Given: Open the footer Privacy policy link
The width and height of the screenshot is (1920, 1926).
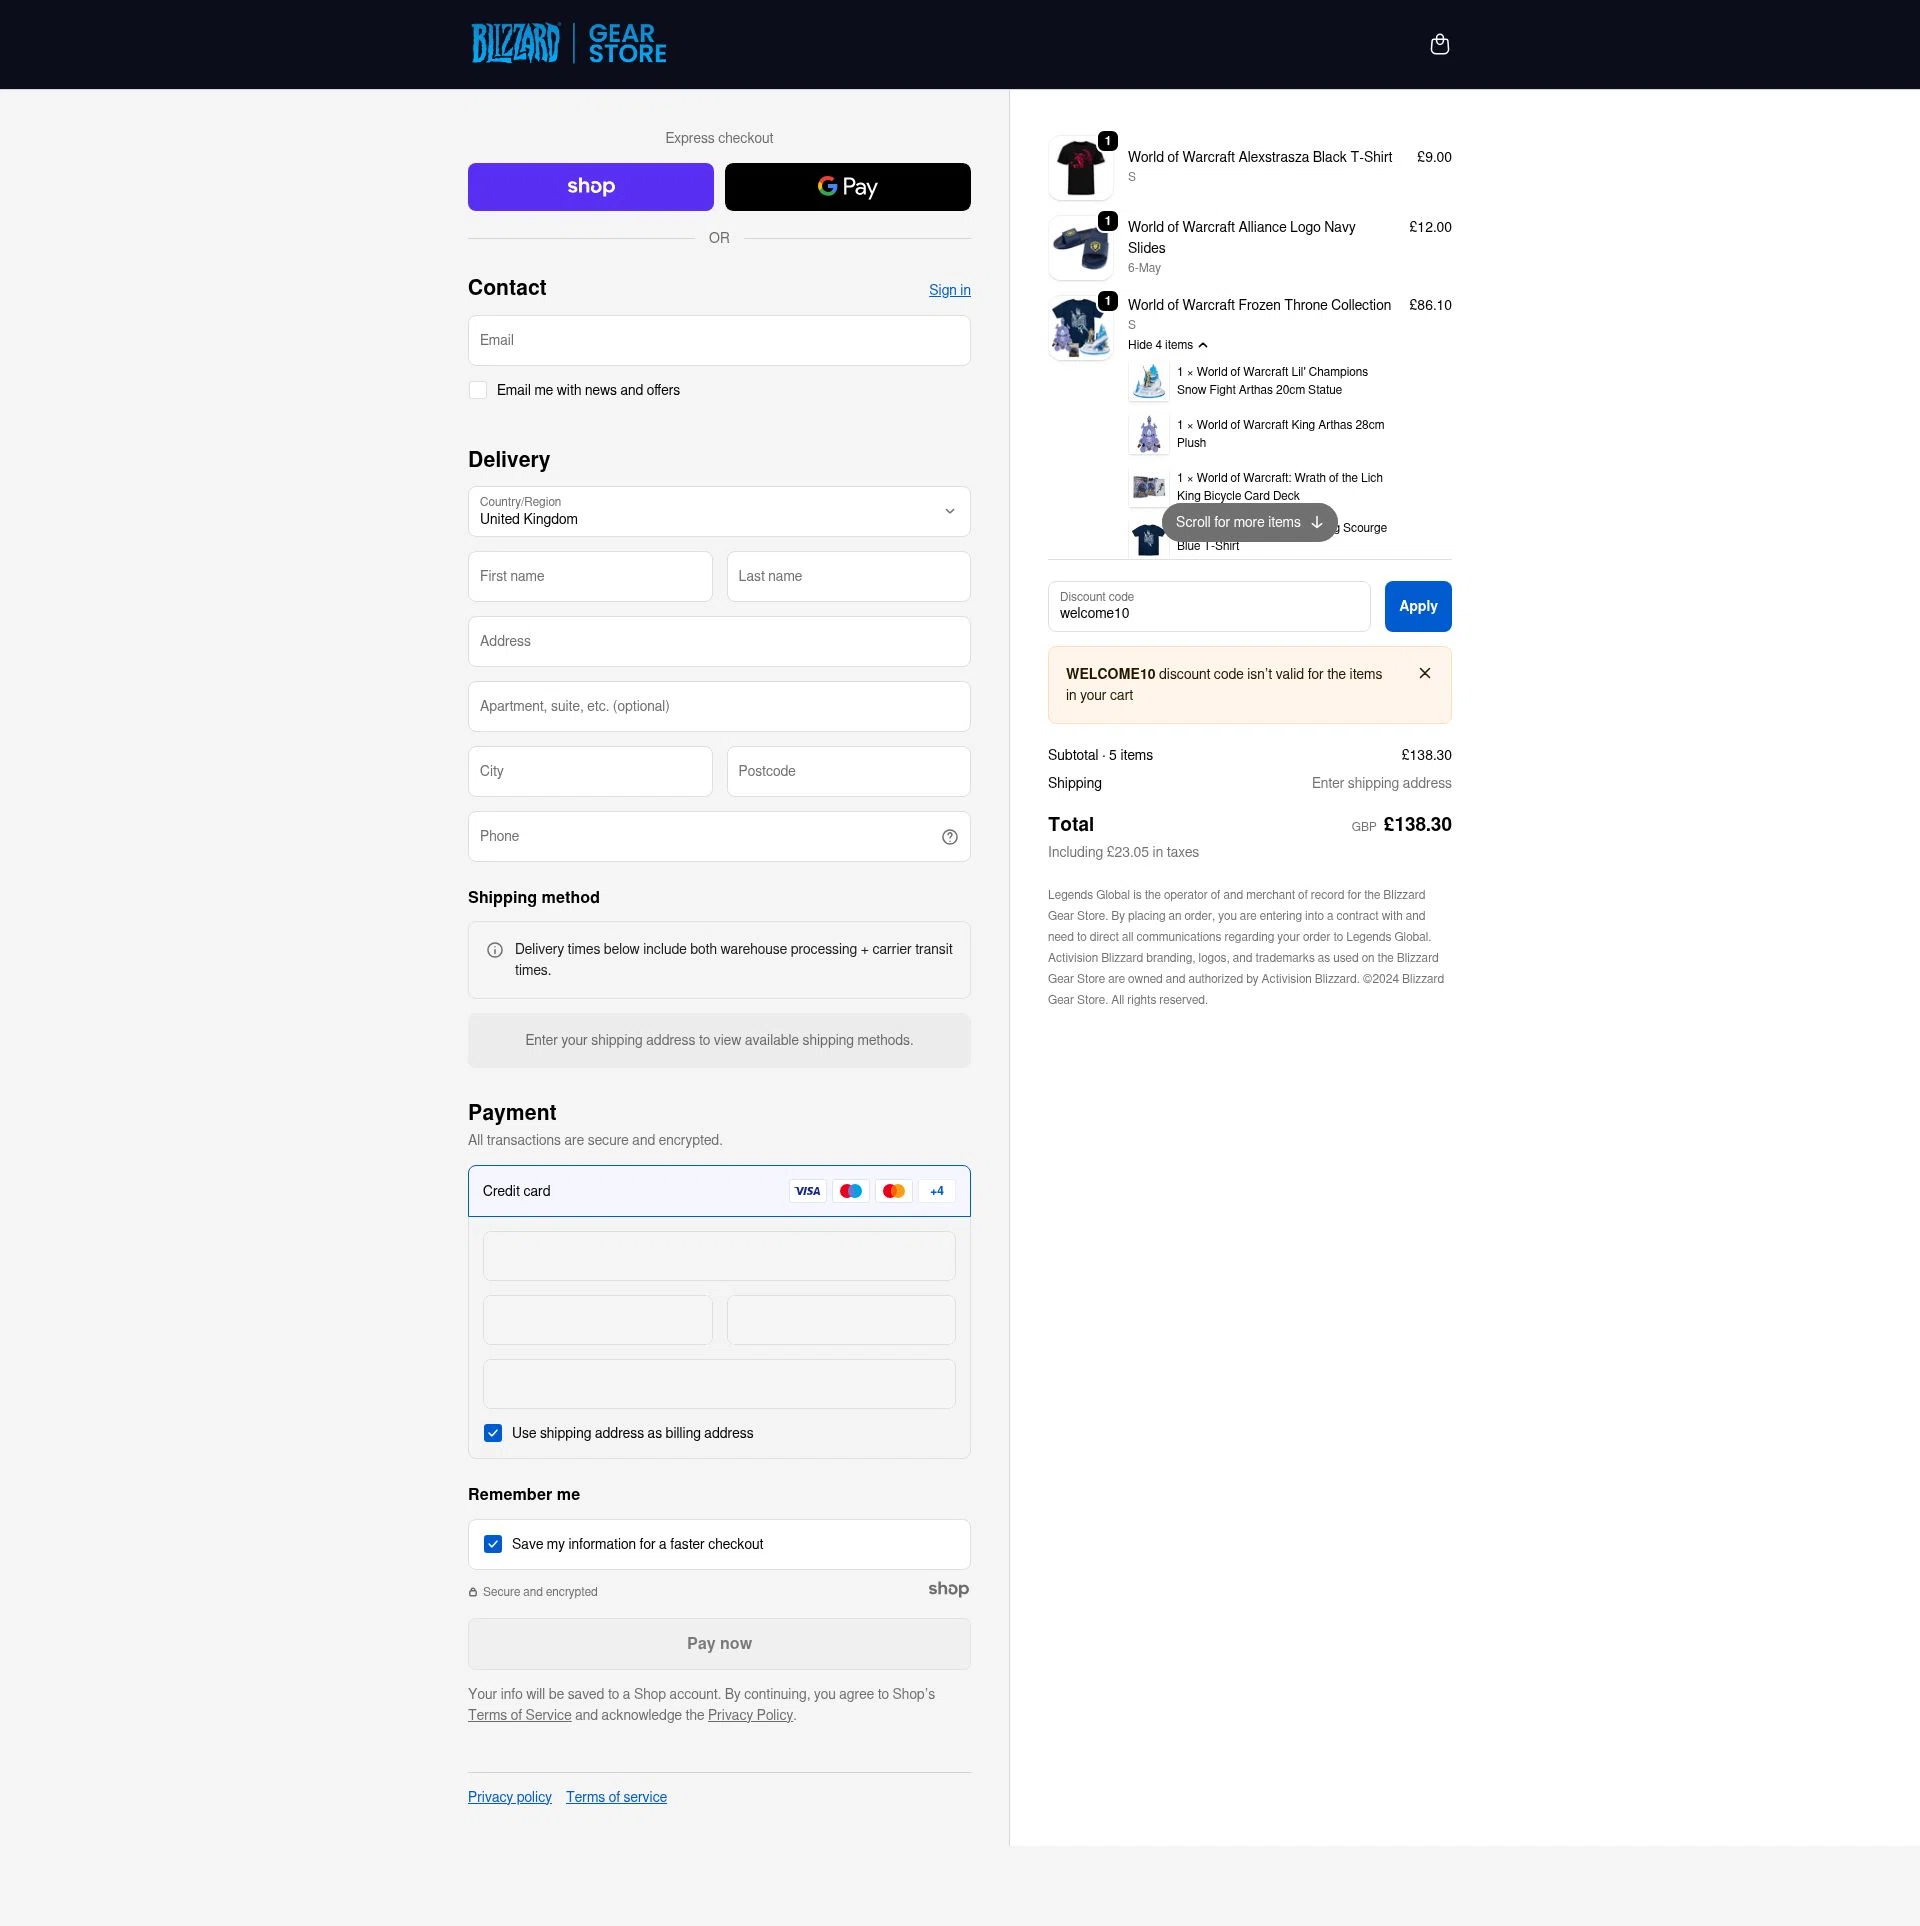Looking at the screenshot, I should (510, 1797).
